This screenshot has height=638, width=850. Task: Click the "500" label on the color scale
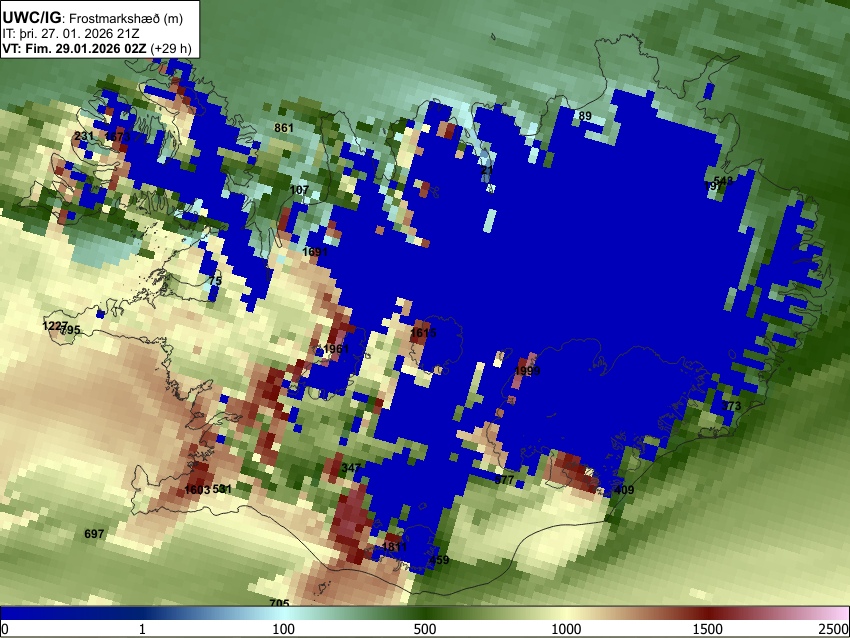(424, 629)
